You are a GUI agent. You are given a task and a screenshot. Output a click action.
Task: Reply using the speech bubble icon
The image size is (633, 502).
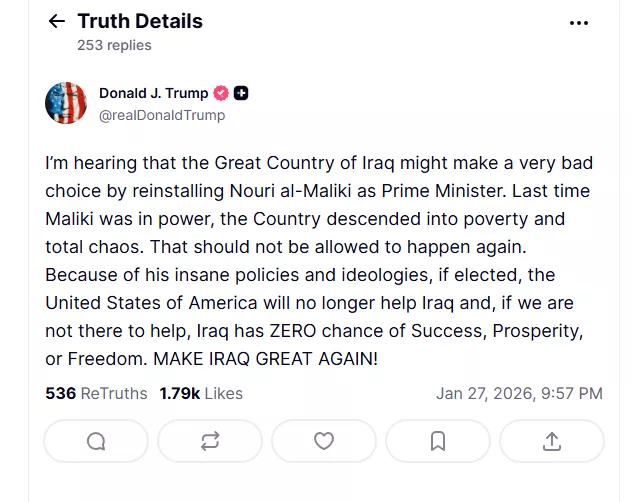click(96, 441)
